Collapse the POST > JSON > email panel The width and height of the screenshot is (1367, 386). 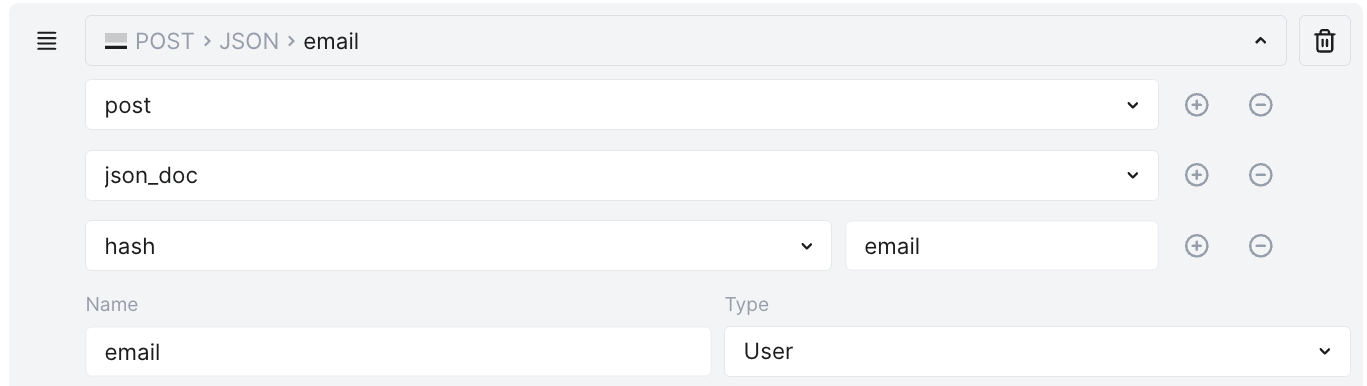coord(1260,41)
